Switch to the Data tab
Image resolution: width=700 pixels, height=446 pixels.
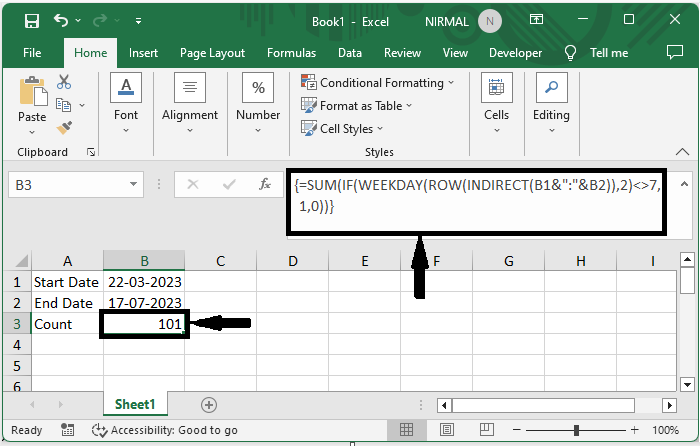tap(350, 53)
